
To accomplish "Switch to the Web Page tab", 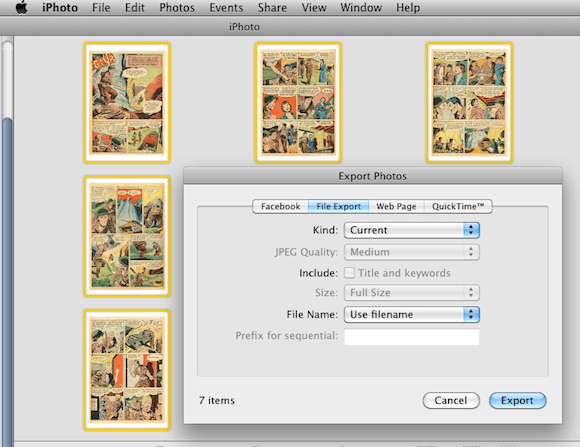I will [396, 206].
